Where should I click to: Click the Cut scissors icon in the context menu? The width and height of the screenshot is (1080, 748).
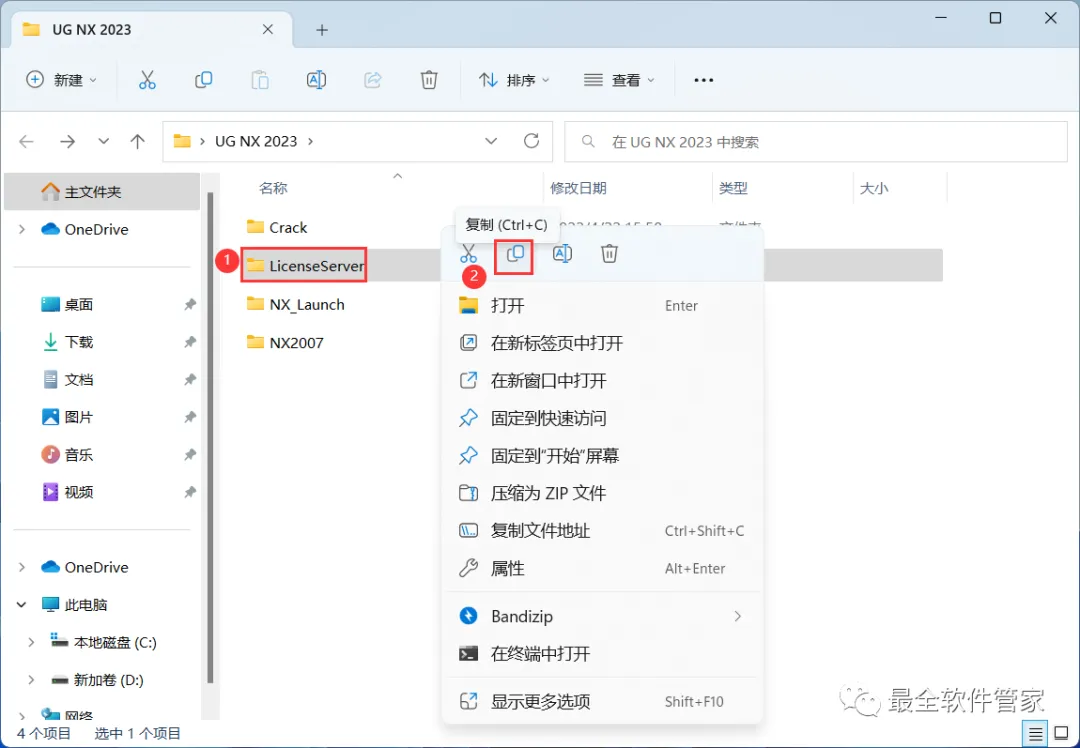coord(468,253)
